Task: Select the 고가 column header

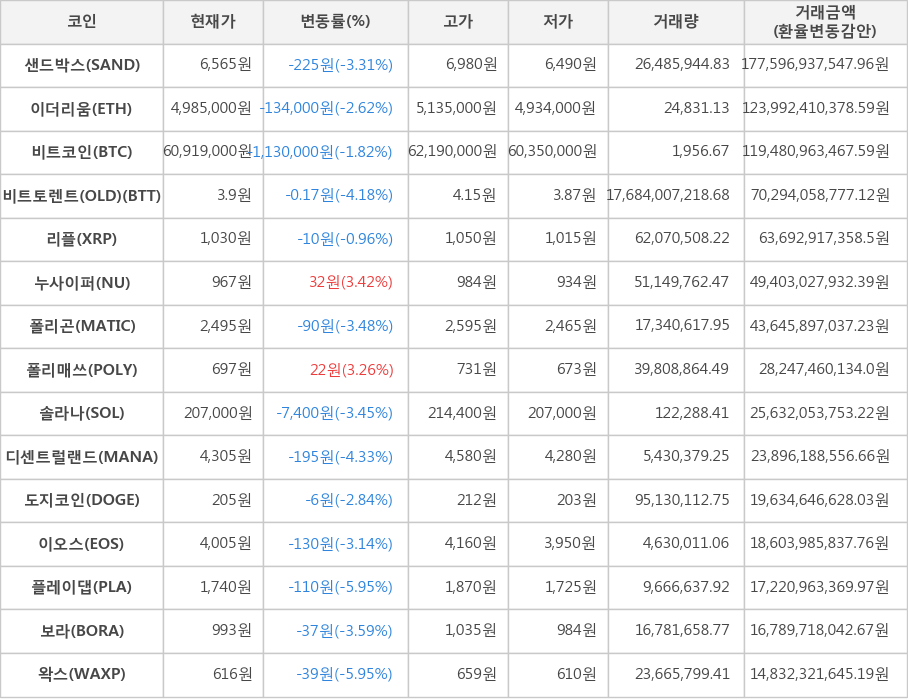Action: pyautogui.click(x=458, y=22)
